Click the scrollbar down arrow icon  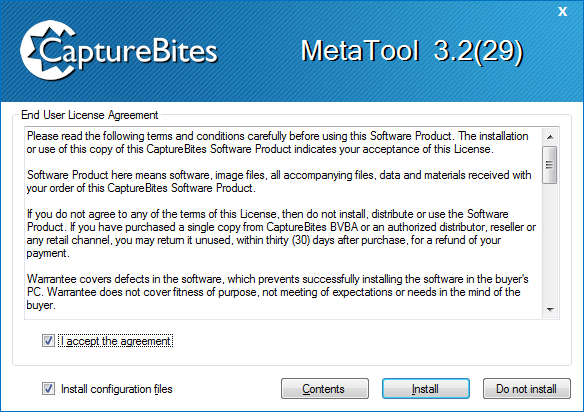[x=550, y=310]
